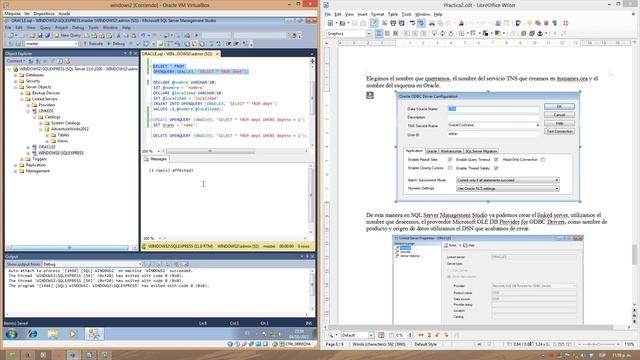Click Edit Mode icon in Writer toolbar
This screenshot has height=360, width=640.
tap(373, 23)
